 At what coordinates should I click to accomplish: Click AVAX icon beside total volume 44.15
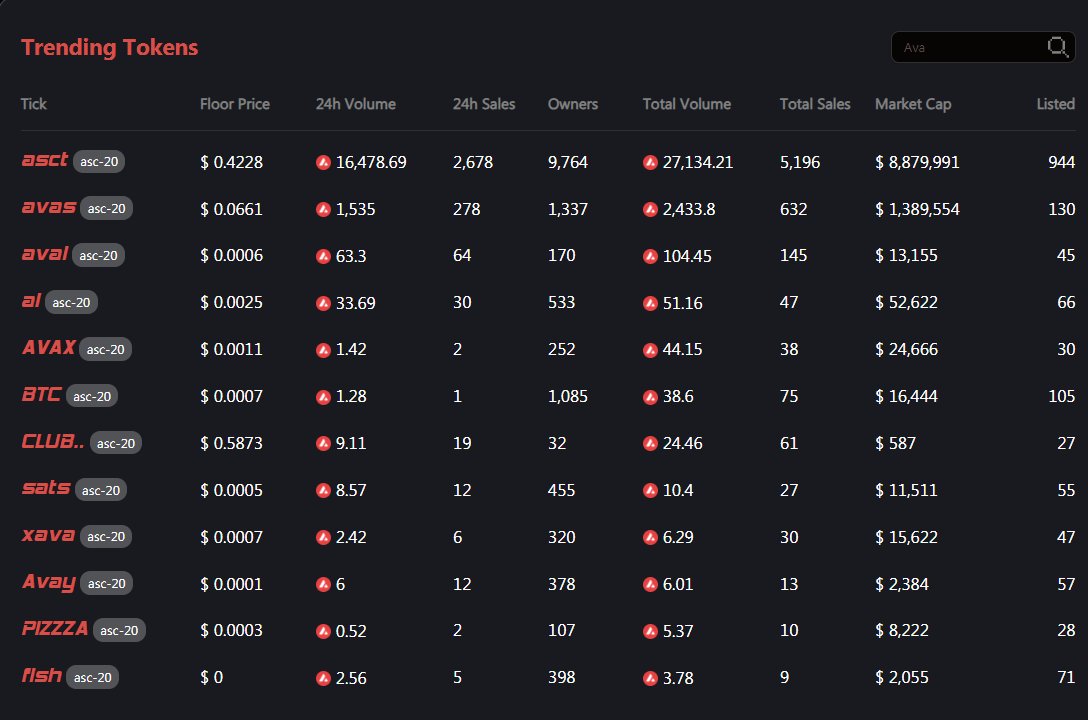point(650,350)
